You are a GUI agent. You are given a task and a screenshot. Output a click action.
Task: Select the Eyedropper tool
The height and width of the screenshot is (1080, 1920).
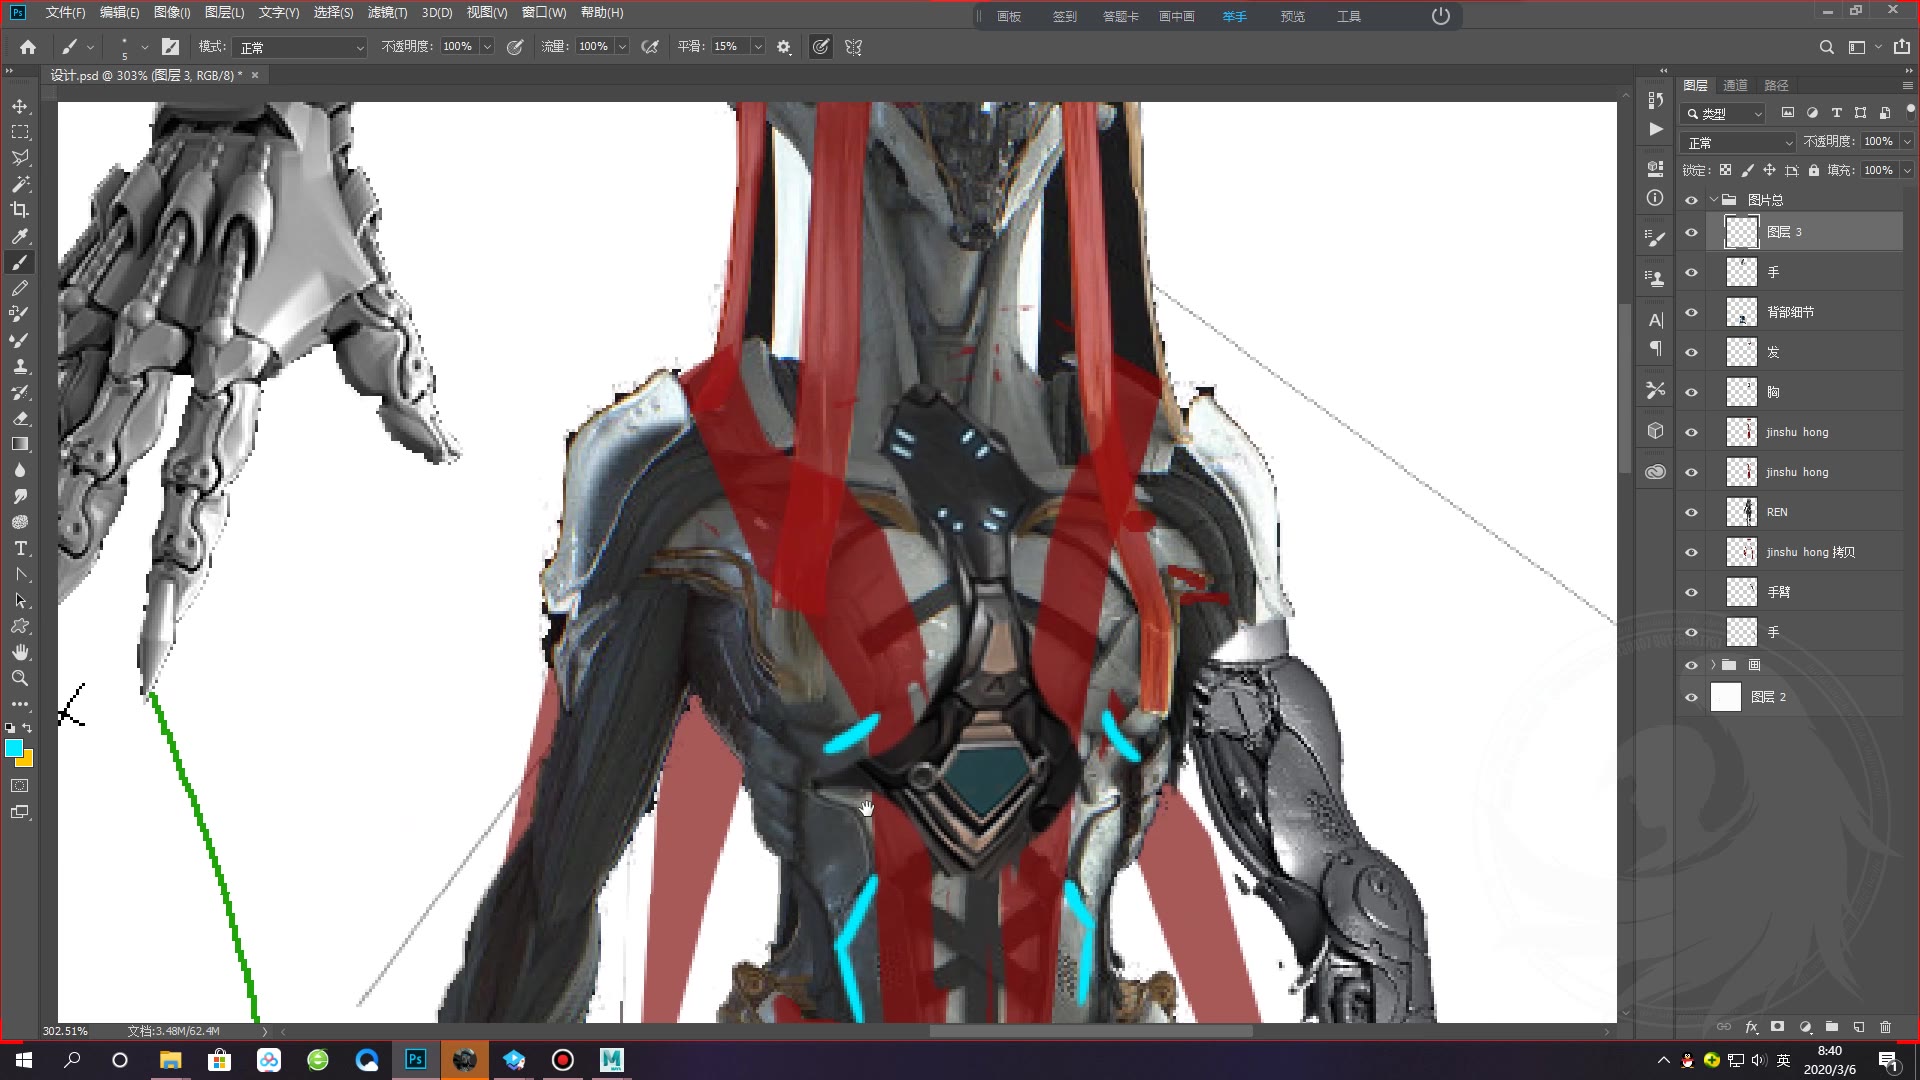(20, 236)
